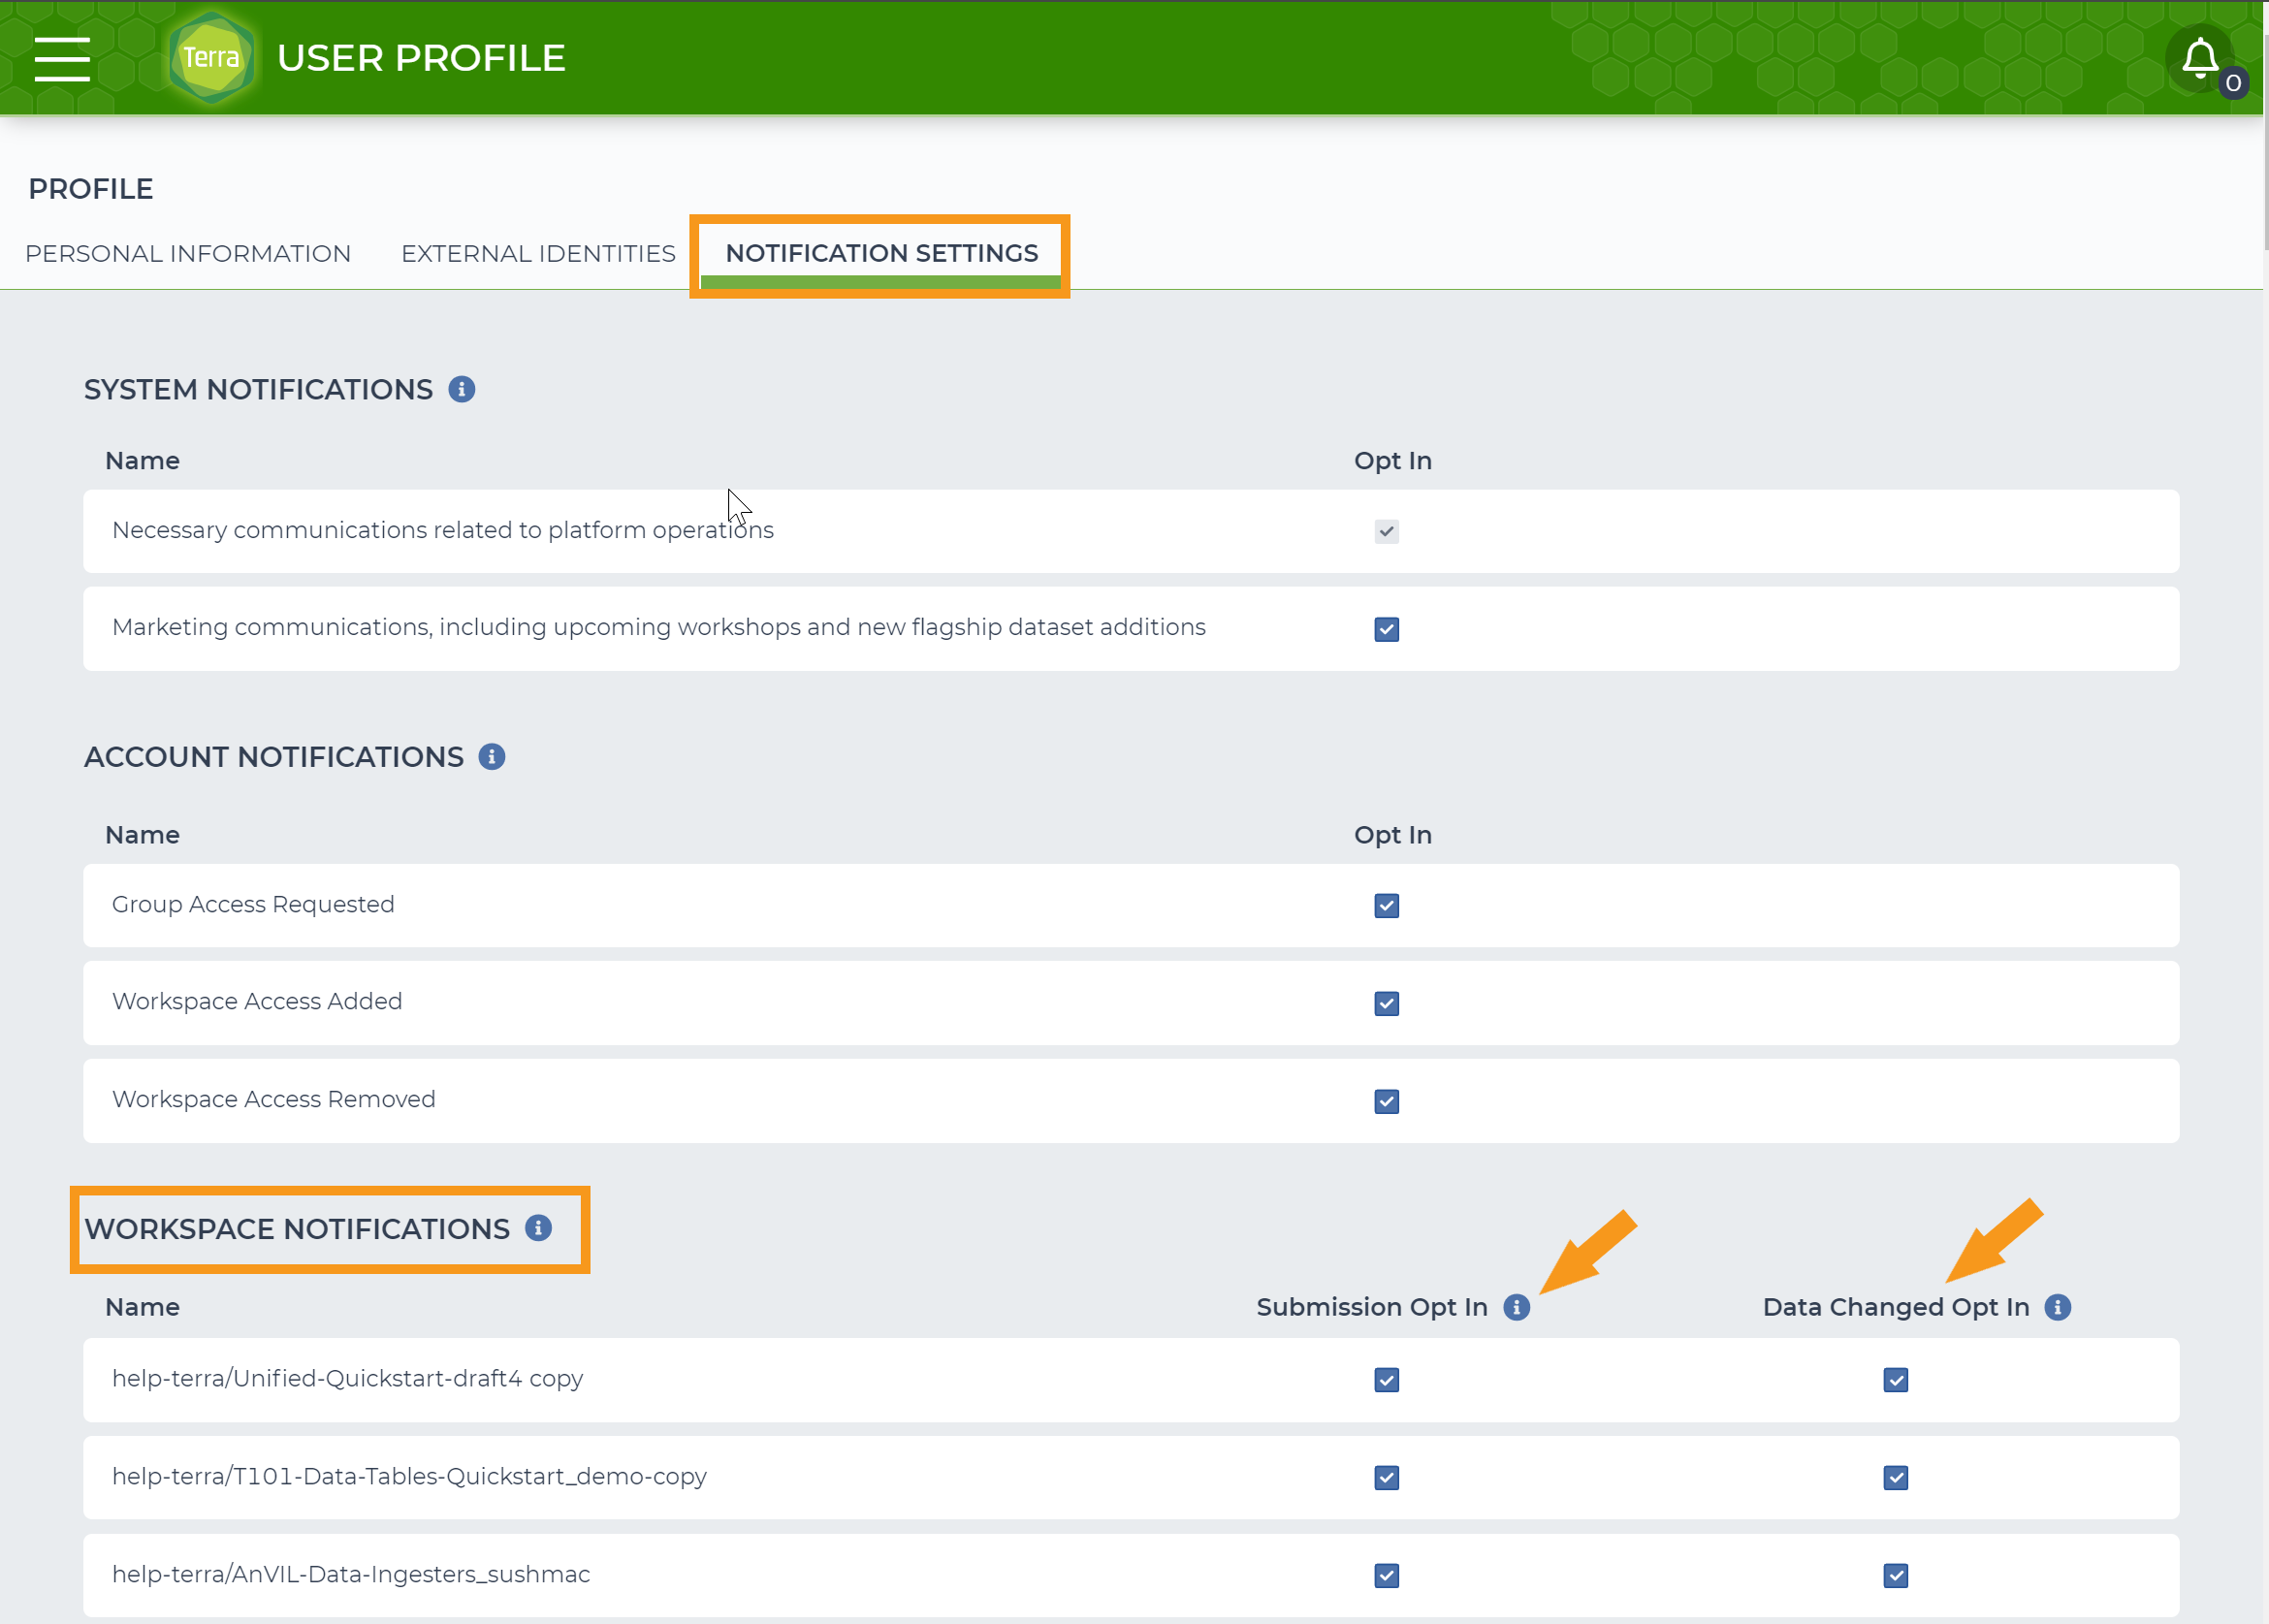Click 'help-terra/T101-Data-Tables-Quickstart_demo-copy' workspace name
The image size is (2269, 1624).
pyautogui.click(x=409, y=1477)
